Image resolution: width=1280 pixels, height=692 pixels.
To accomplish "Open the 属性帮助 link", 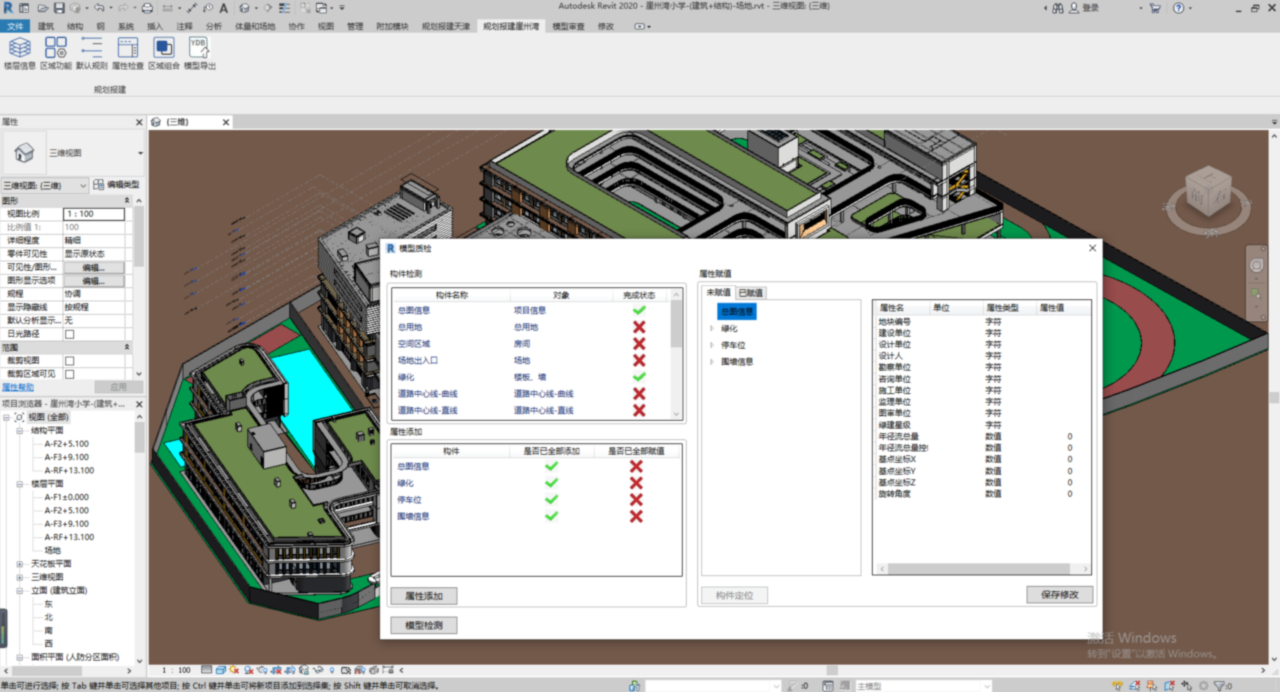I will click(18, 387).
